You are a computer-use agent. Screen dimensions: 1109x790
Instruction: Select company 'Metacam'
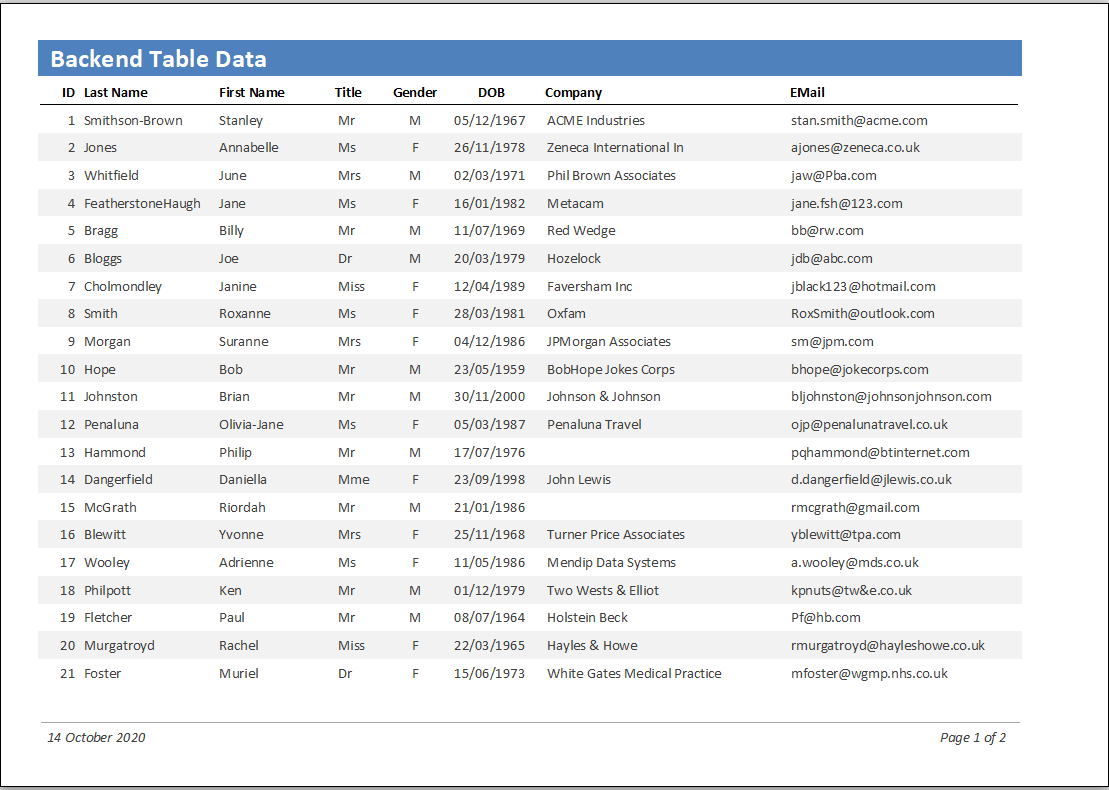pos(575,204)
